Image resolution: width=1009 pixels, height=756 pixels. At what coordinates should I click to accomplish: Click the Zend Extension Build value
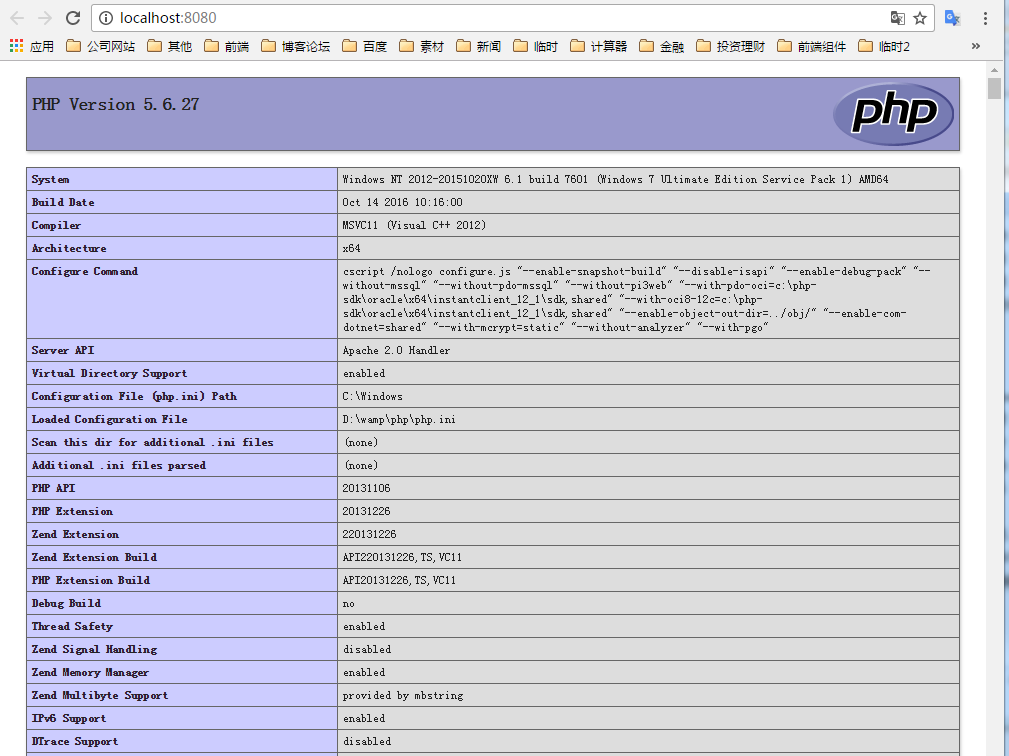pyautogui.click(x=402, y=557)
